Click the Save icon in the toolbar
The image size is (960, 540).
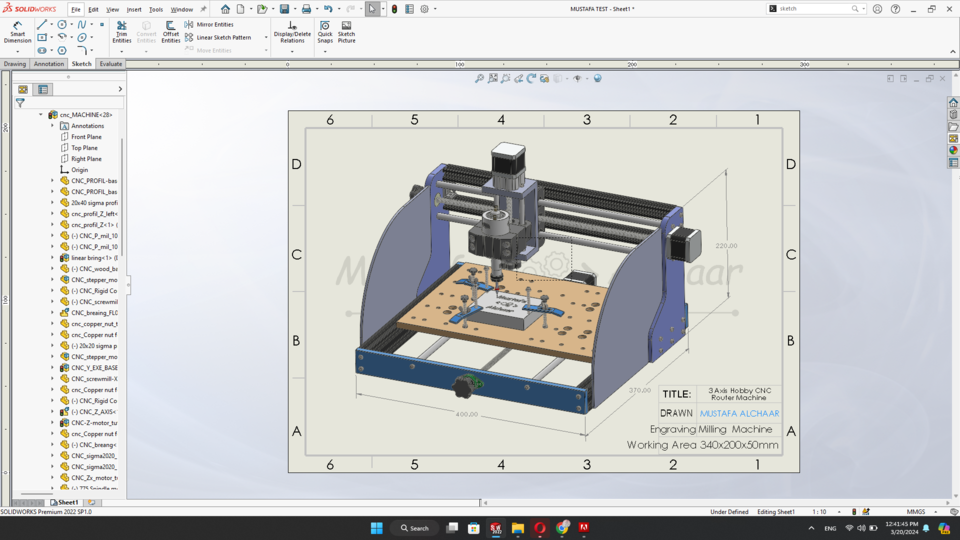(284, 9)
